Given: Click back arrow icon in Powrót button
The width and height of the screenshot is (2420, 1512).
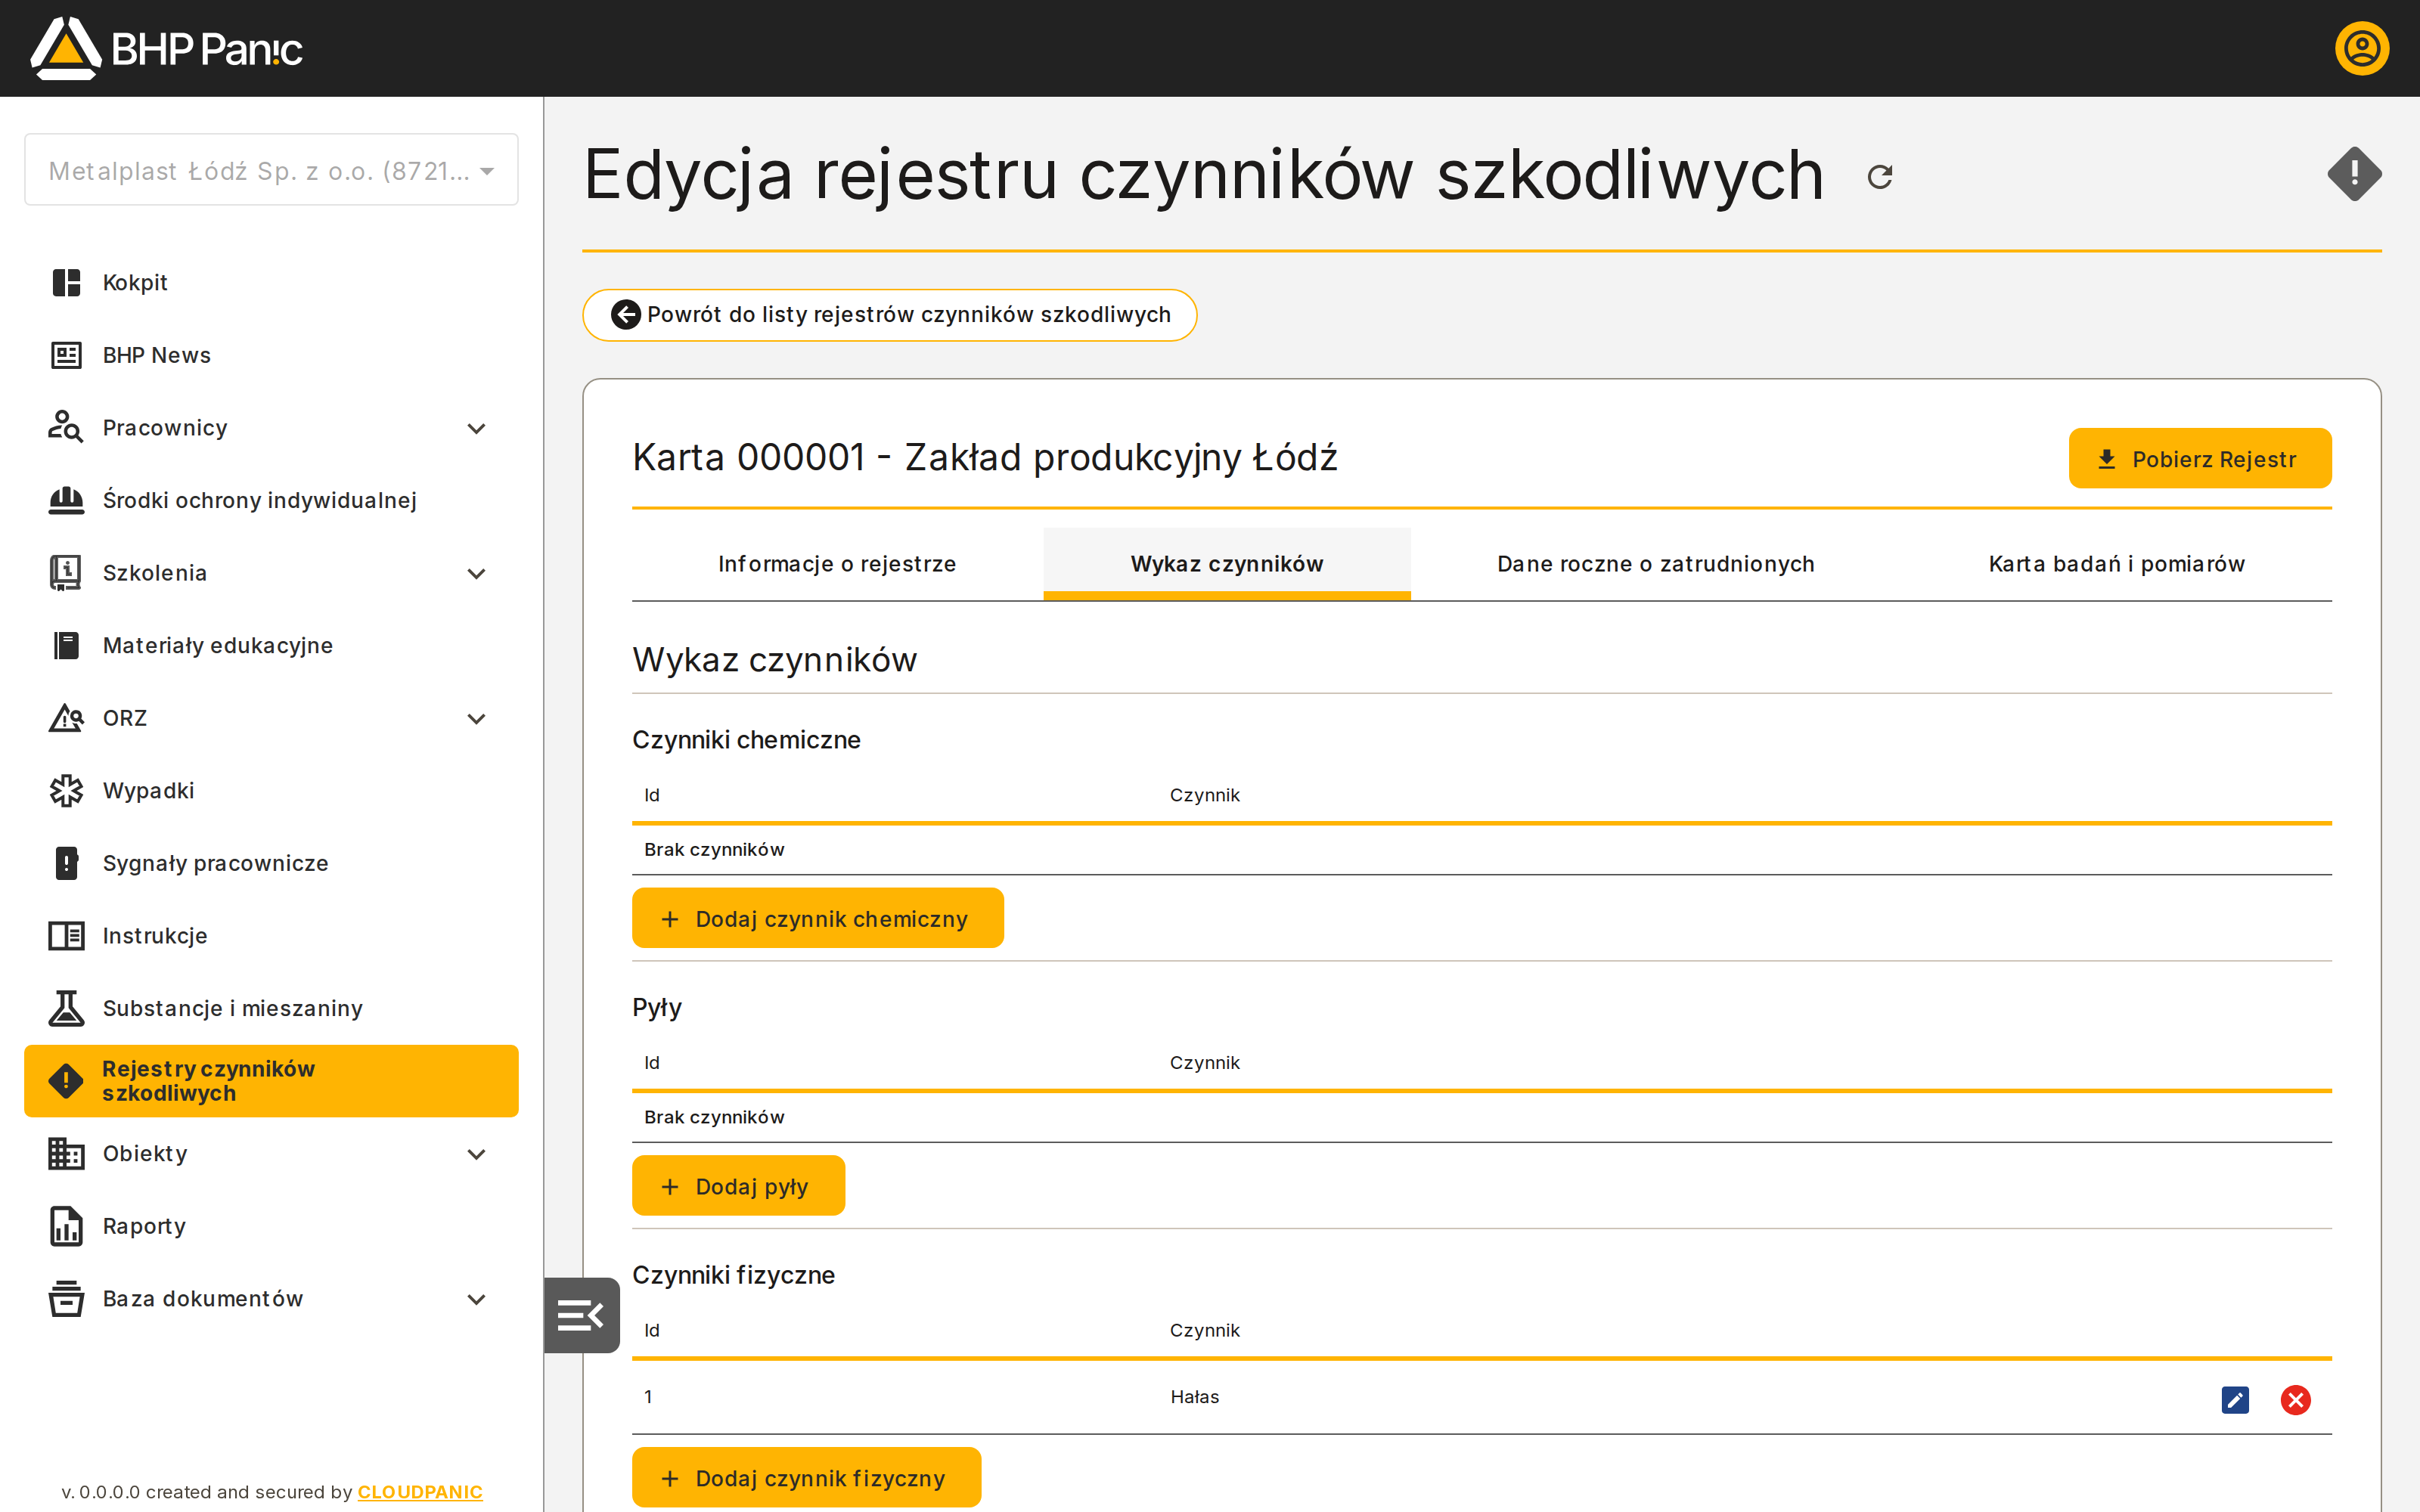Looking at the screenshot, I should point(626,315).
